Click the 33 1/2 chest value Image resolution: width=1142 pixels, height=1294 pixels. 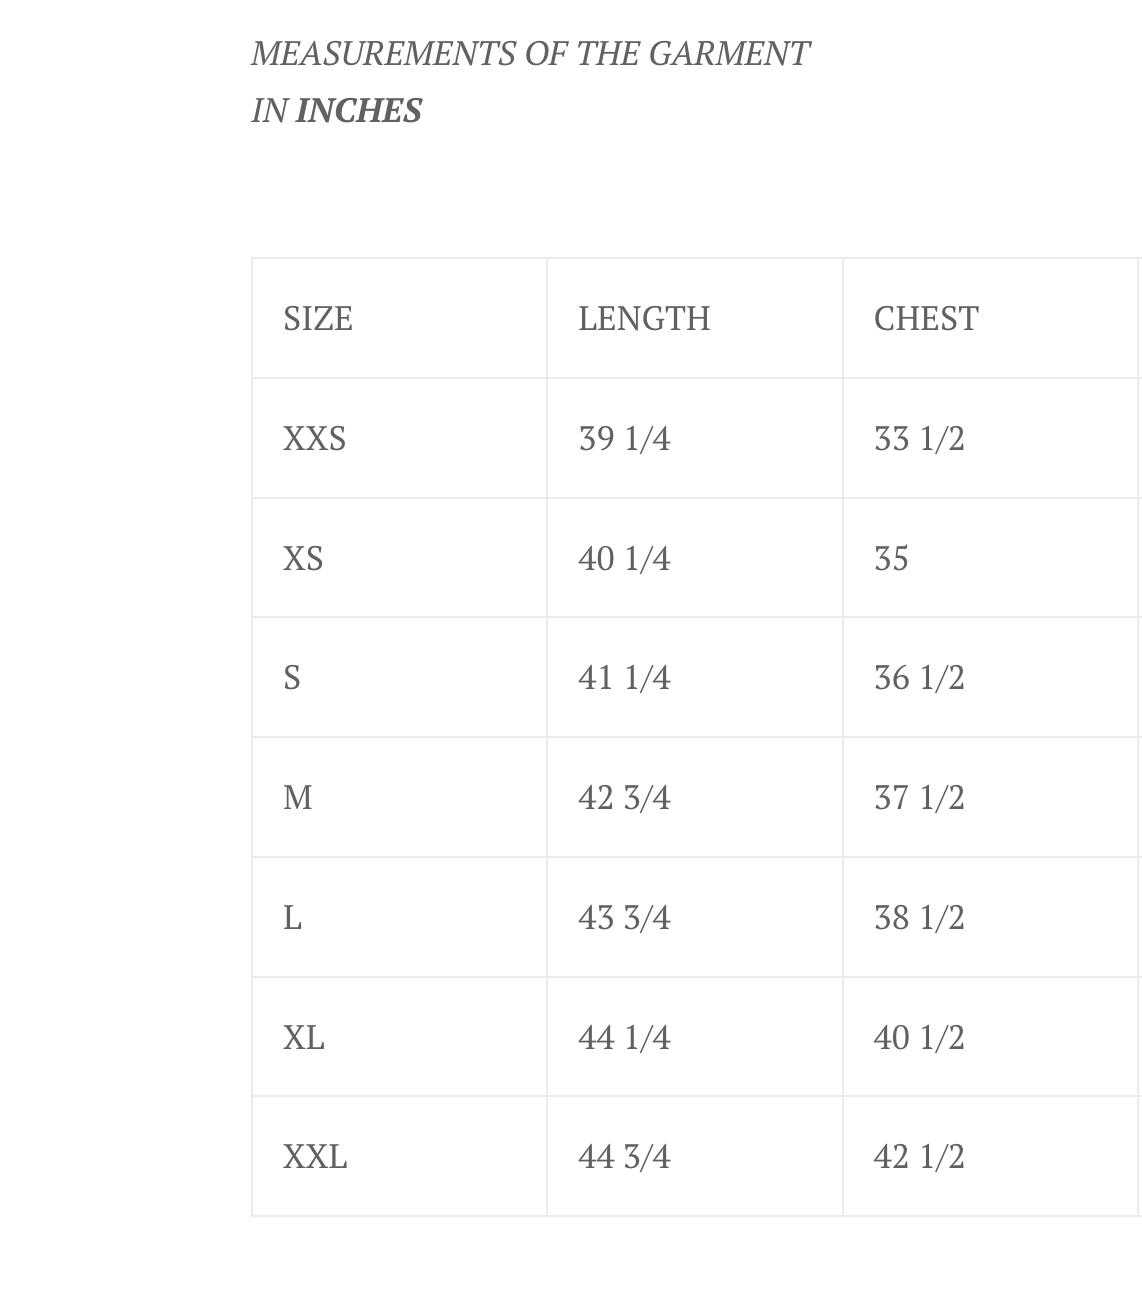[x=919, y=439]
